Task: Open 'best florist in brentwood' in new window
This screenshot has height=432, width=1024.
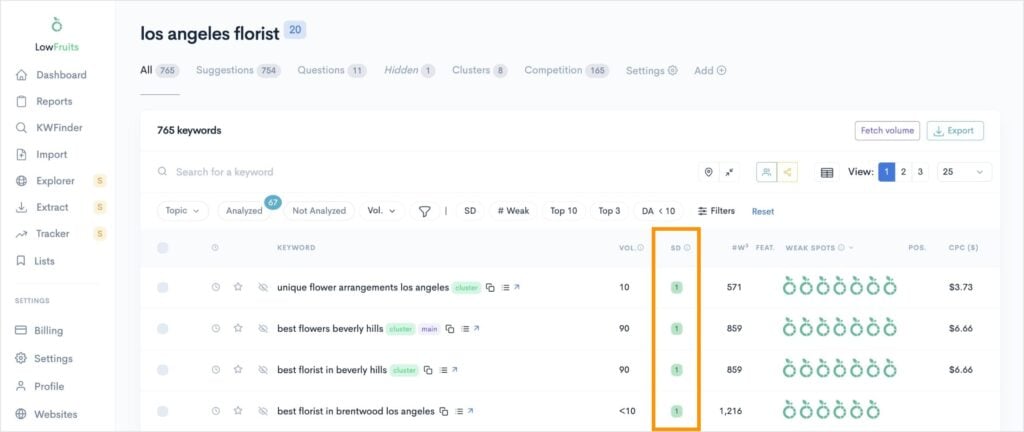Action: click(x=471, y=411)
